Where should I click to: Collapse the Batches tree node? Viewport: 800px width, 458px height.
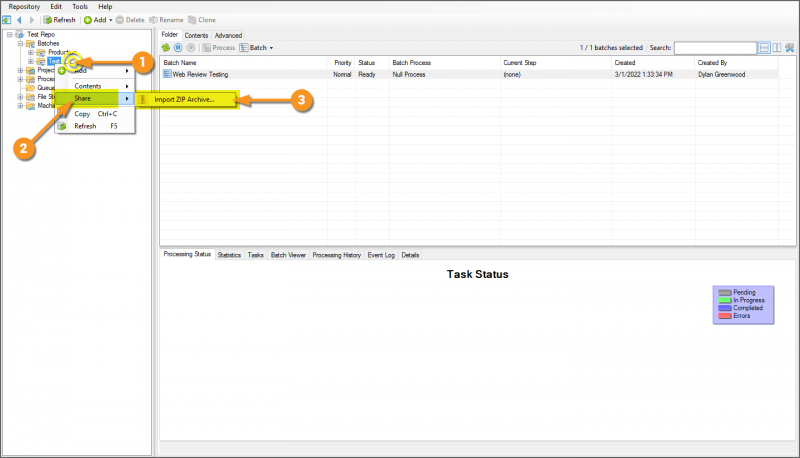point(20,43)
